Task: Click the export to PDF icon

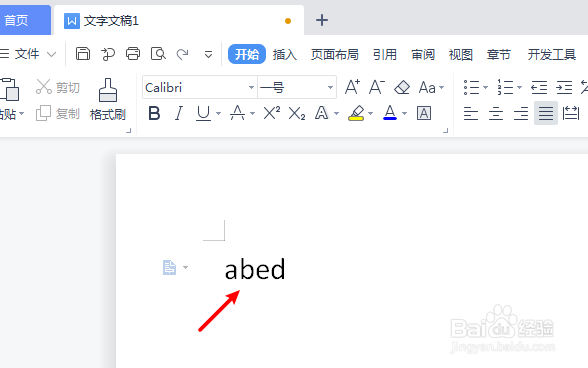Action: point(108,54)
